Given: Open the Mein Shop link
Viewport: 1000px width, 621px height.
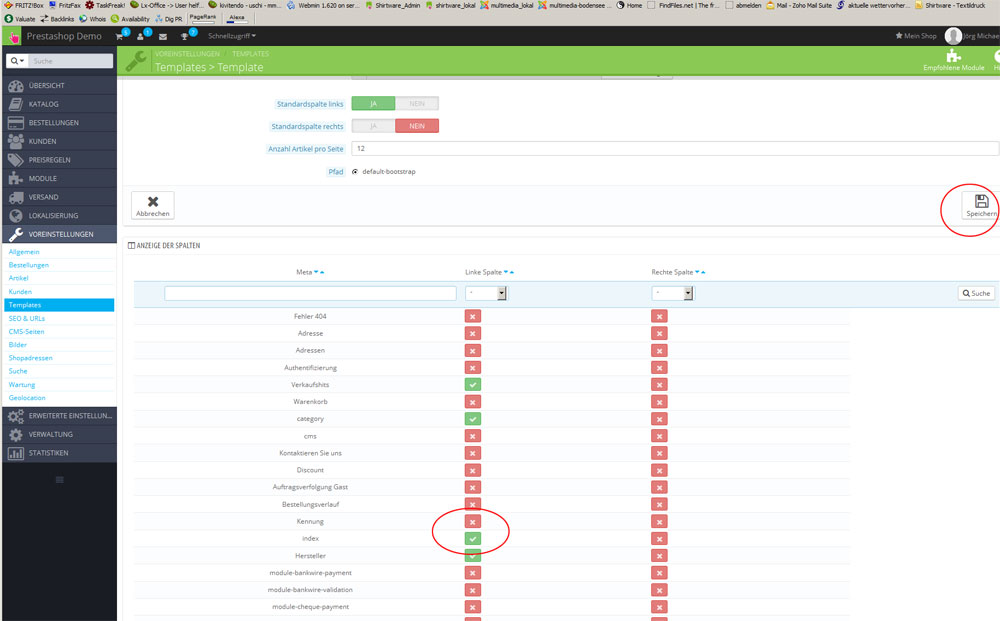Looking at the screenshot, I should (x=916, y=36).
